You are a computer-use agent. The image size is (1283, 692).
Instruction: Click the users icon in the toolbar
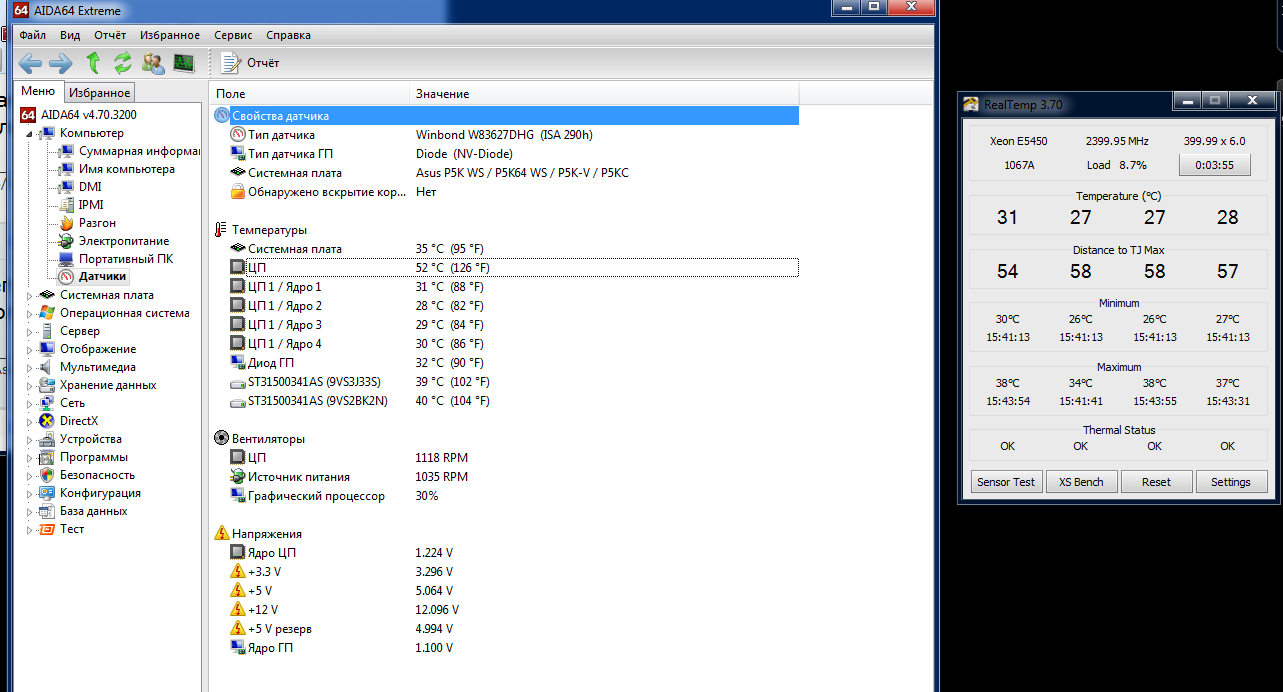point(153,63)
